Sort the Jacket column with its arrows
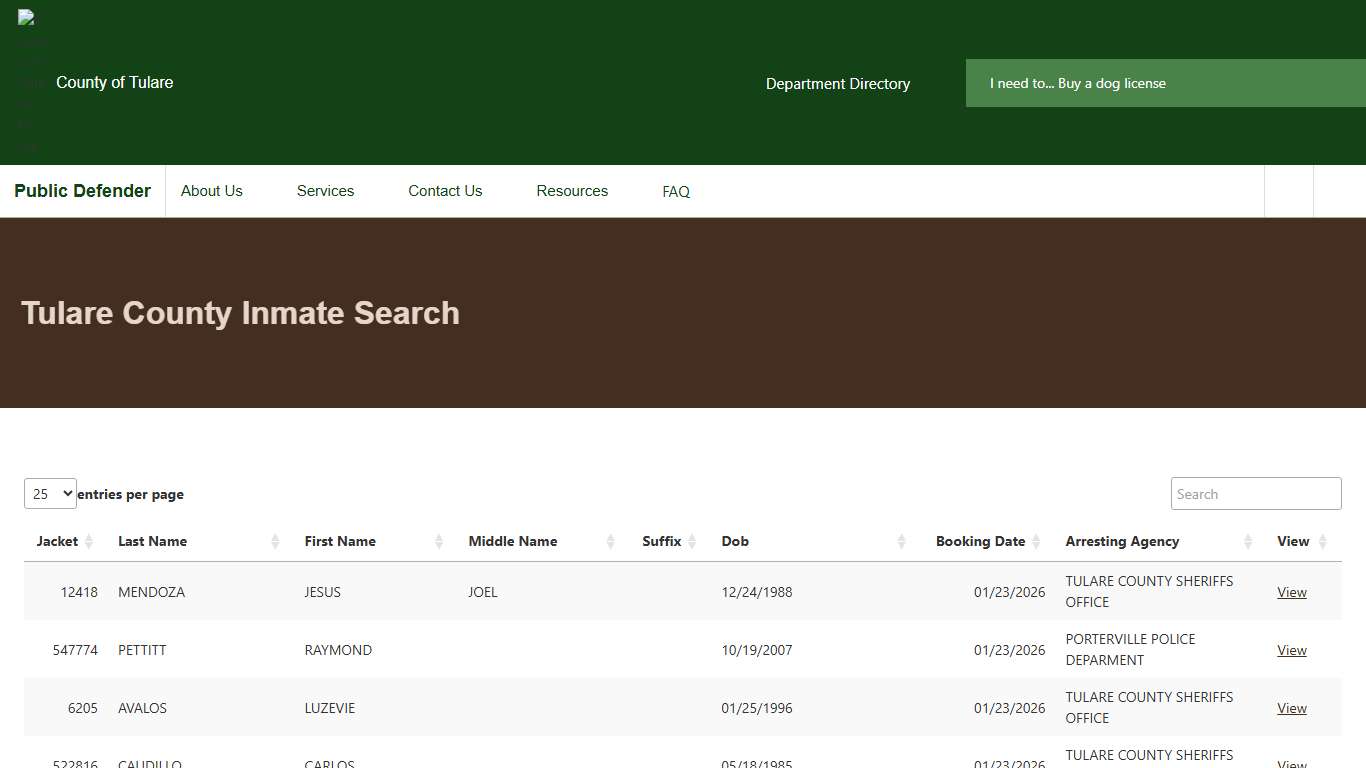The width and height of the screenshot is (1366, 768). pyautogui.click(x=91, y=541)
